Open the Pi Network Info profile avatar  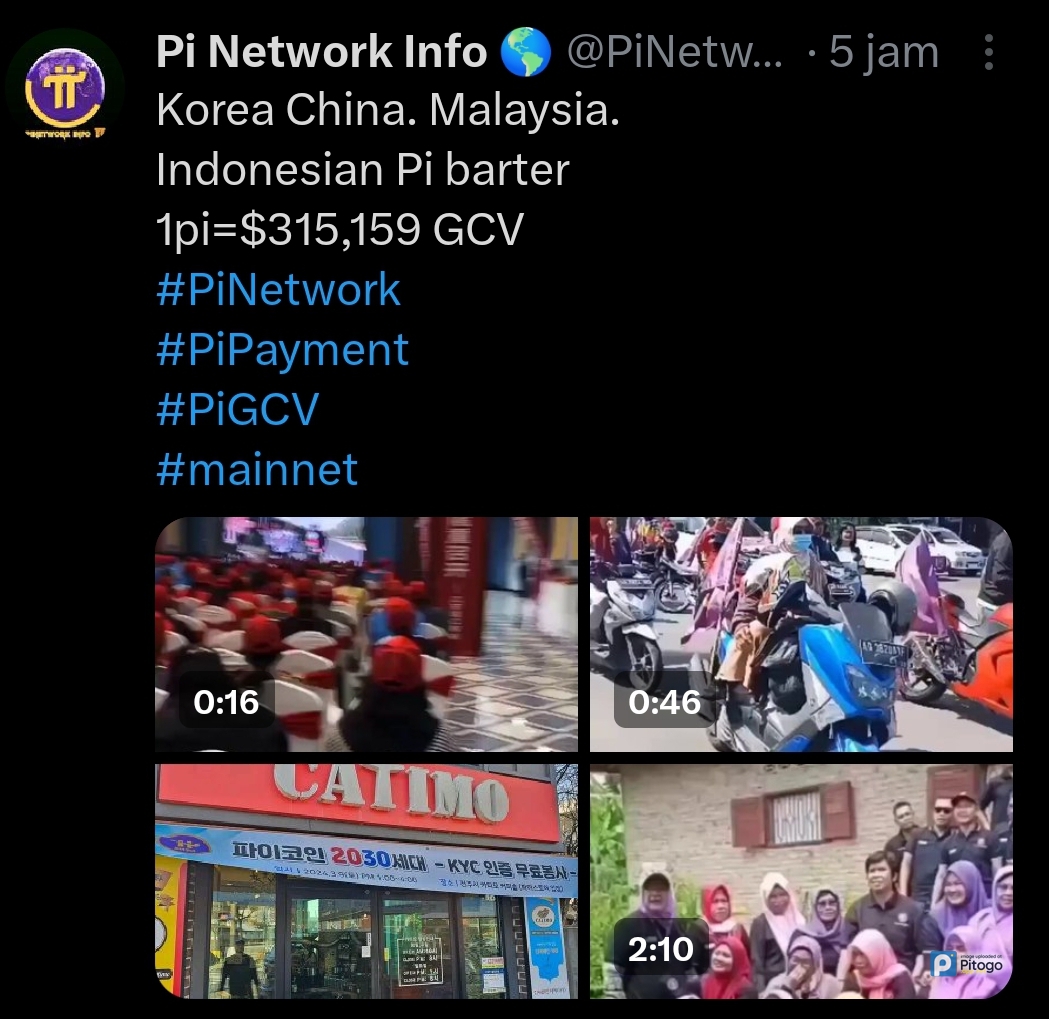(x=65, y=90)
